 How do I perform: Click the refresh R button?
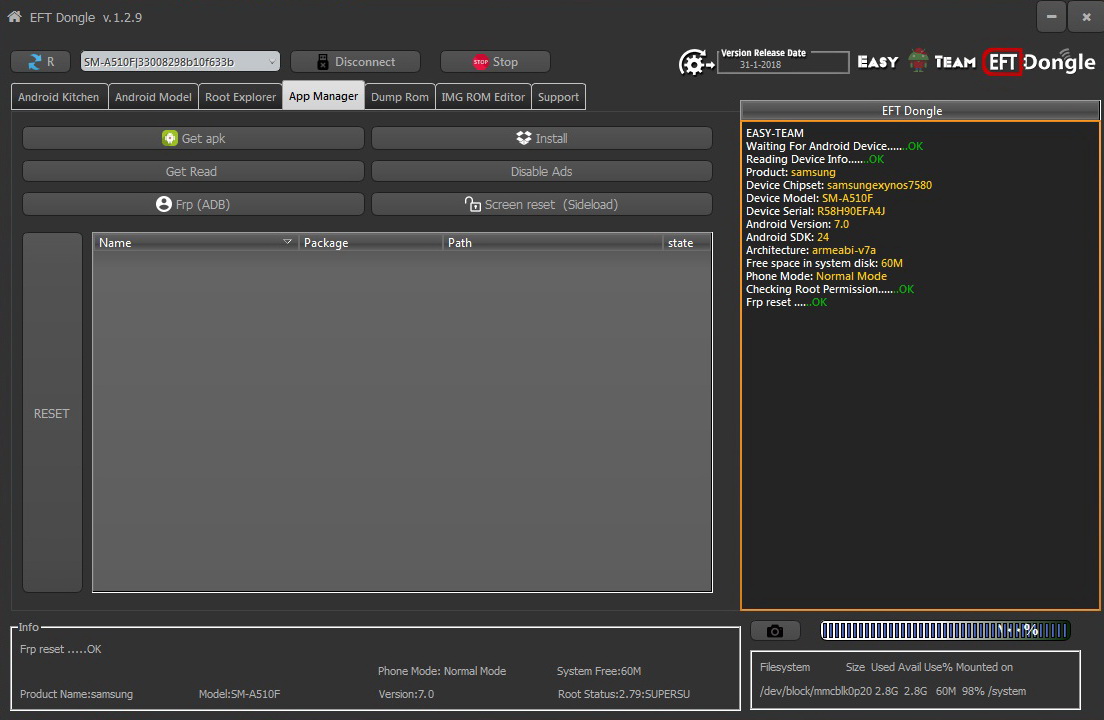pos(41,62)
